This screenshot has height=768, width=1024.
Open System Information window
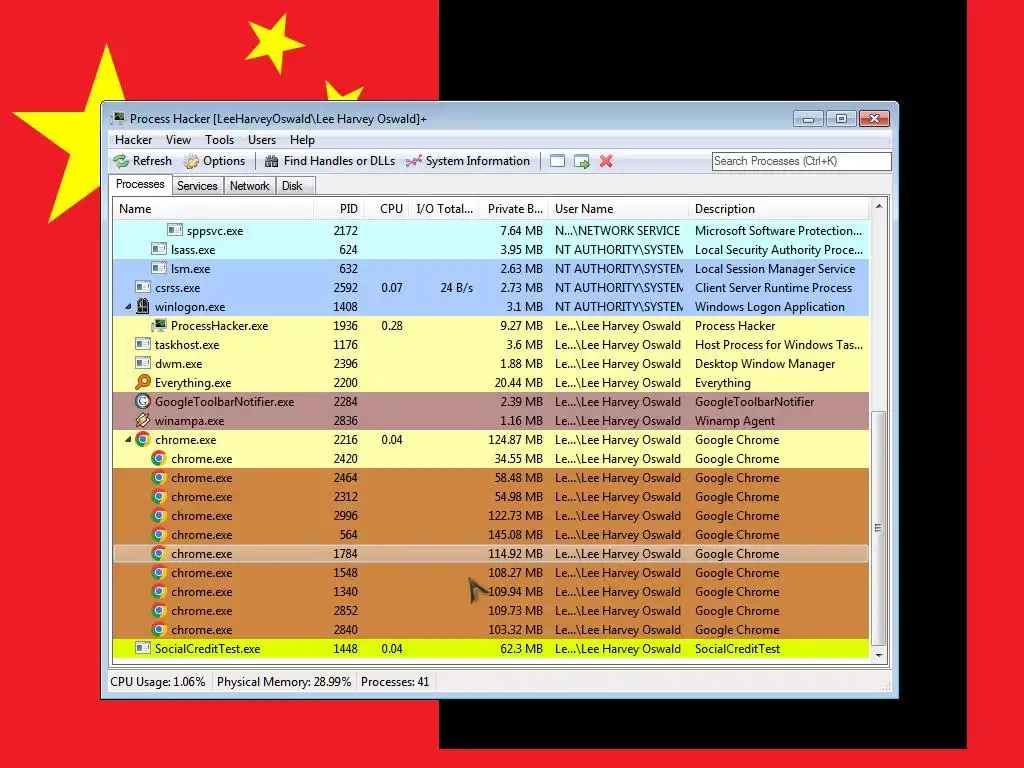[468, 161]
